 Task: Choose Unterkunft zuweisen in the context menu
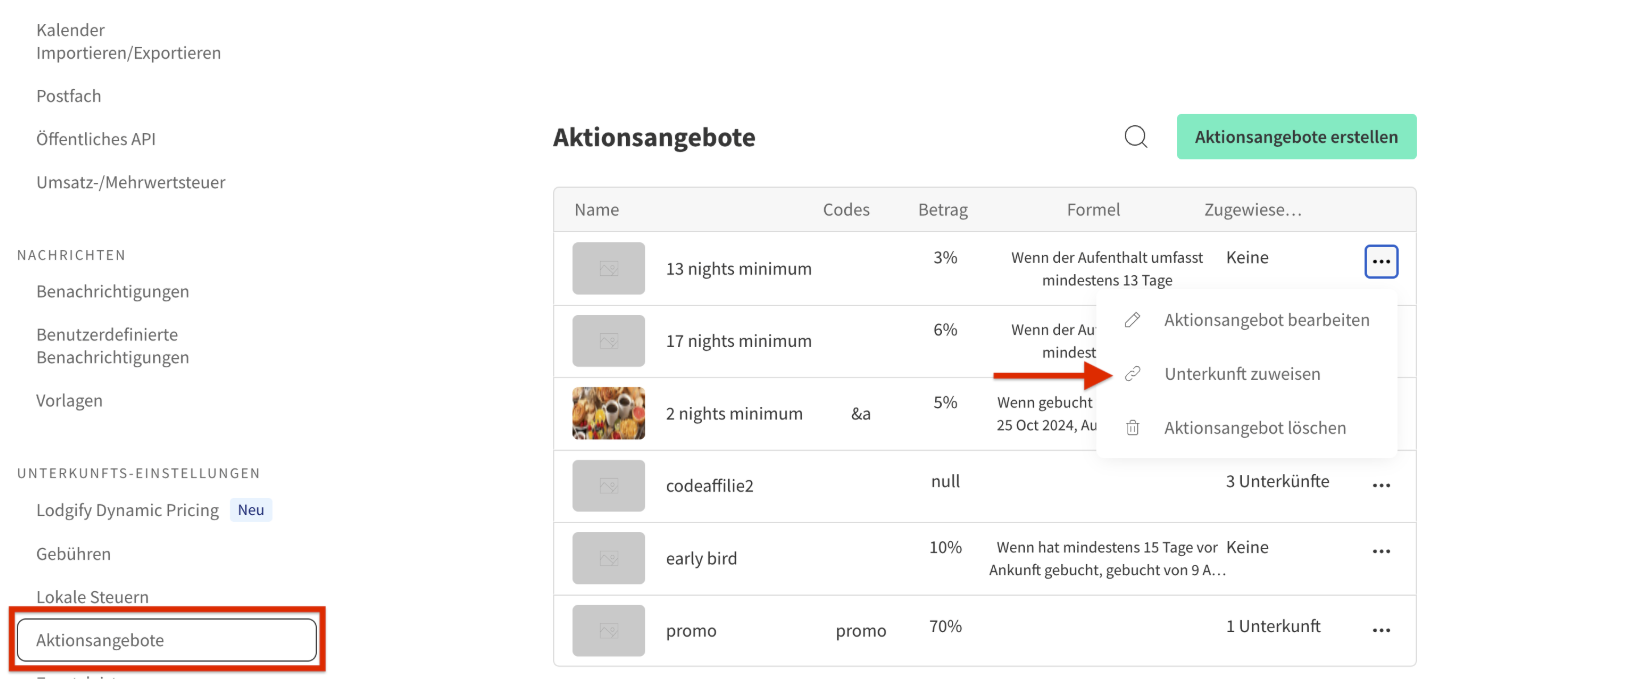tap(1242, 374)
